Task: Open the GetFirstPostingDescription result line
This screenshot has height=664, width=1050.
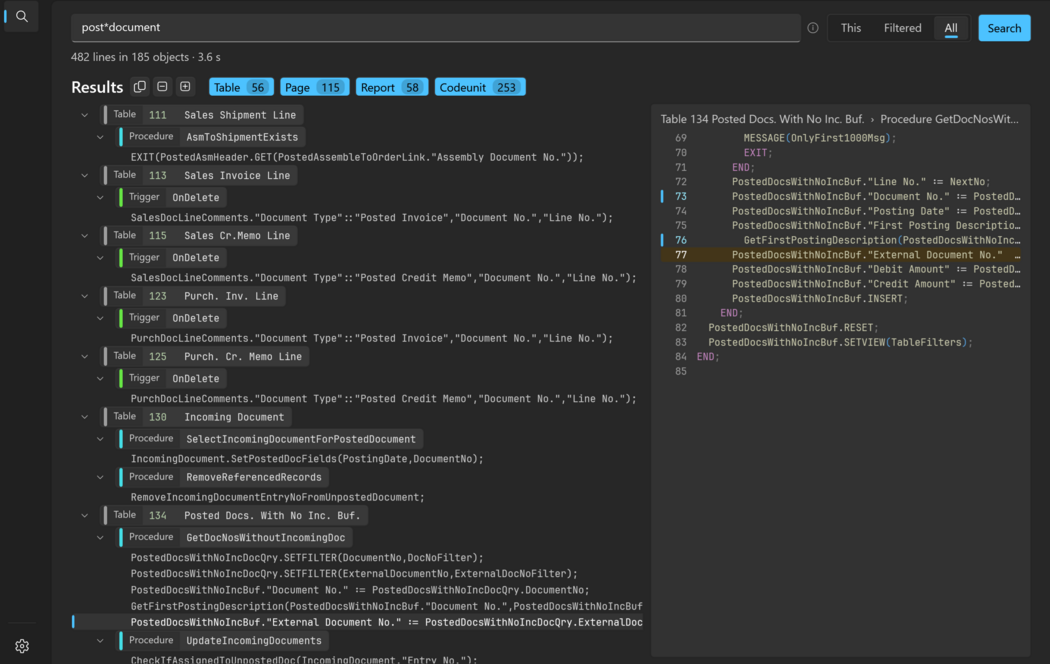Action: coord(386,606)
